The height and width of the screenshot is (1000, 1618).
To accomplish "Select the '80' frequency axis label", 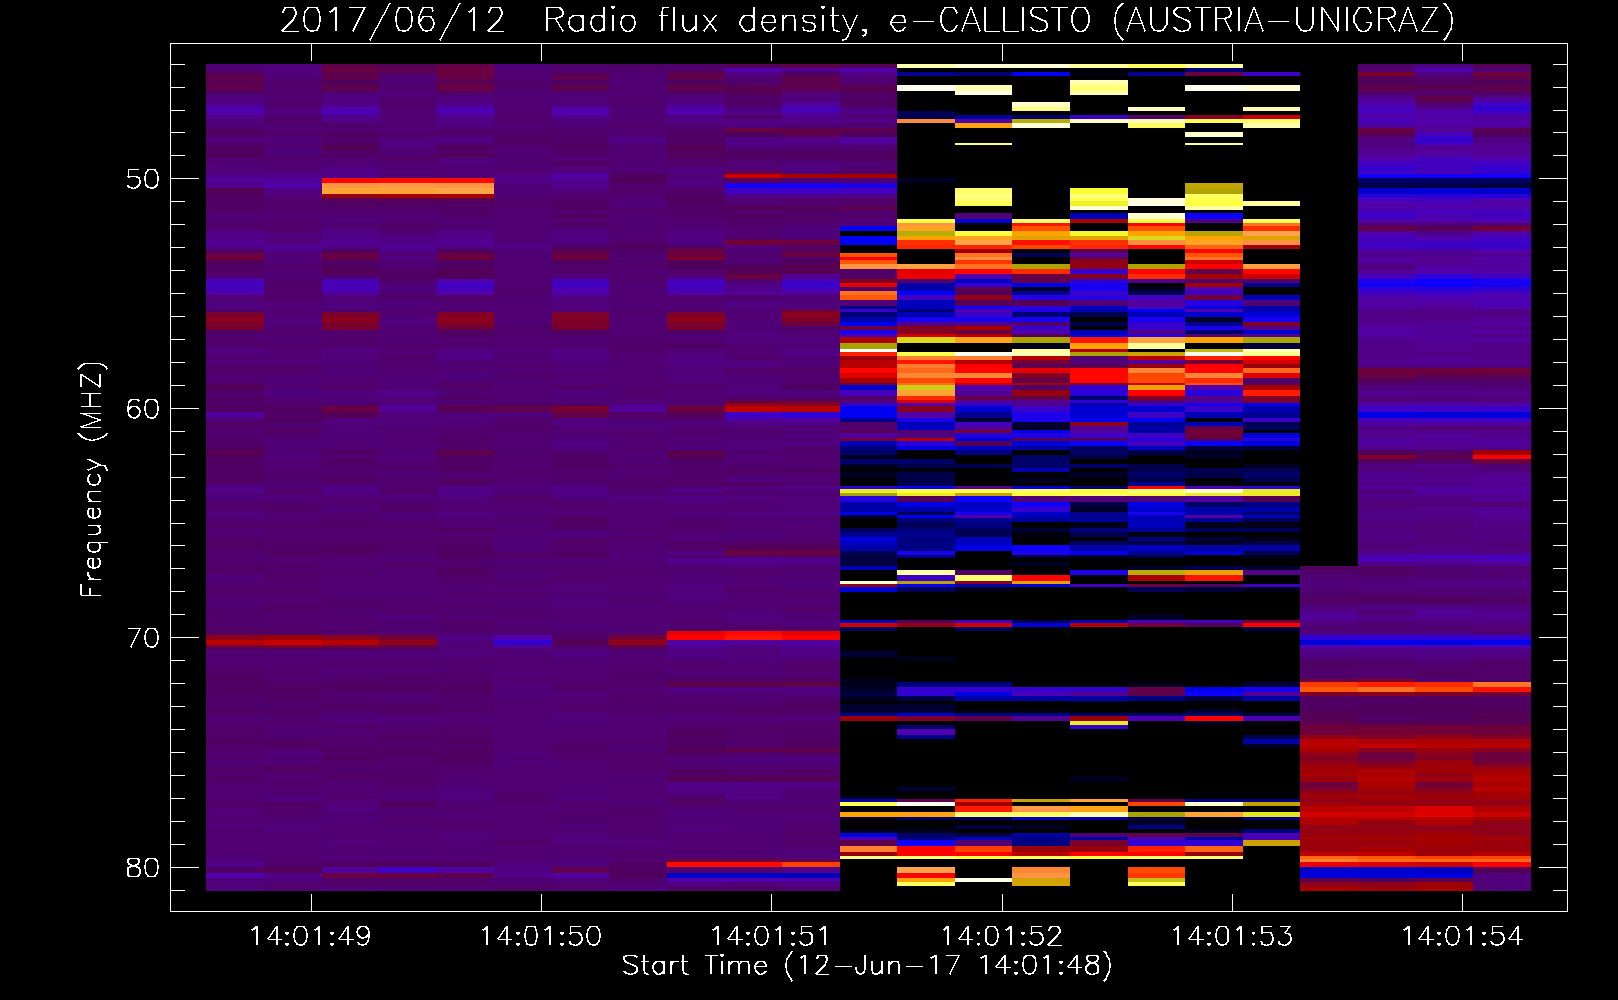I will pyautogui.click(x=143, y=868).
